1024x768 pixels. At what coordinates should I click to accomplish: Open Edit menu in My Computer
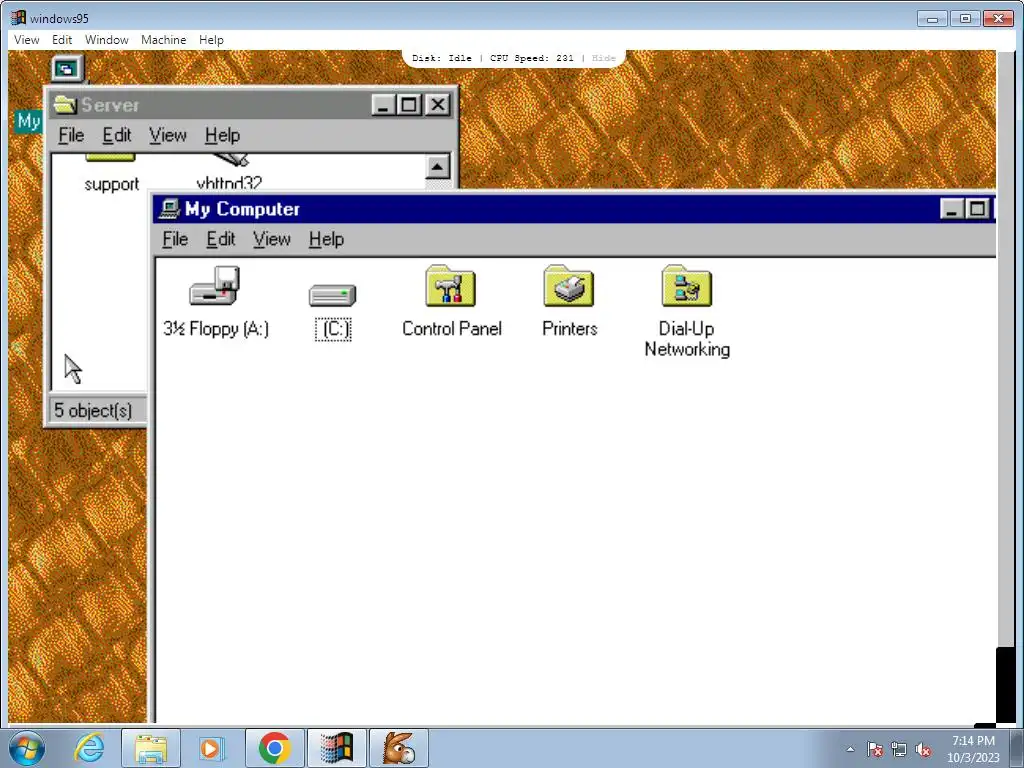pos(221,239)
